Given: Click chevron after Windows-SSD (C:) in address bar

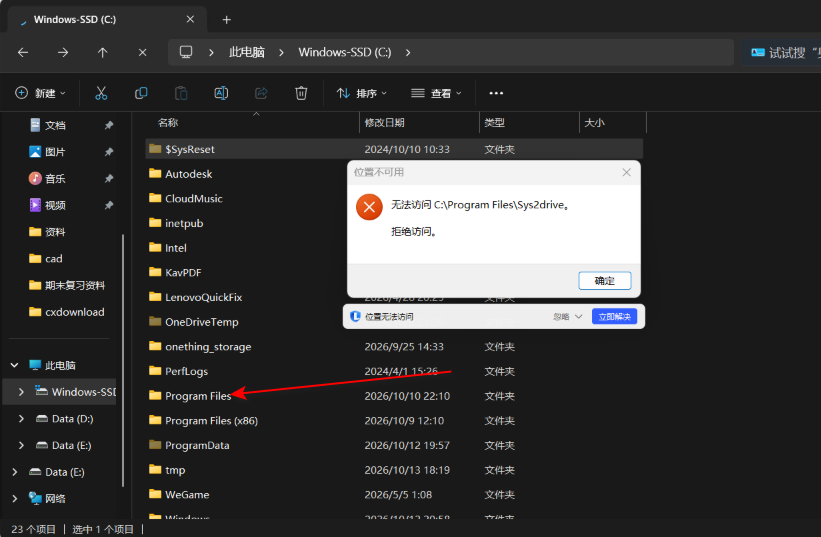Looking at the screenshot, I should [x=408, y=52].
